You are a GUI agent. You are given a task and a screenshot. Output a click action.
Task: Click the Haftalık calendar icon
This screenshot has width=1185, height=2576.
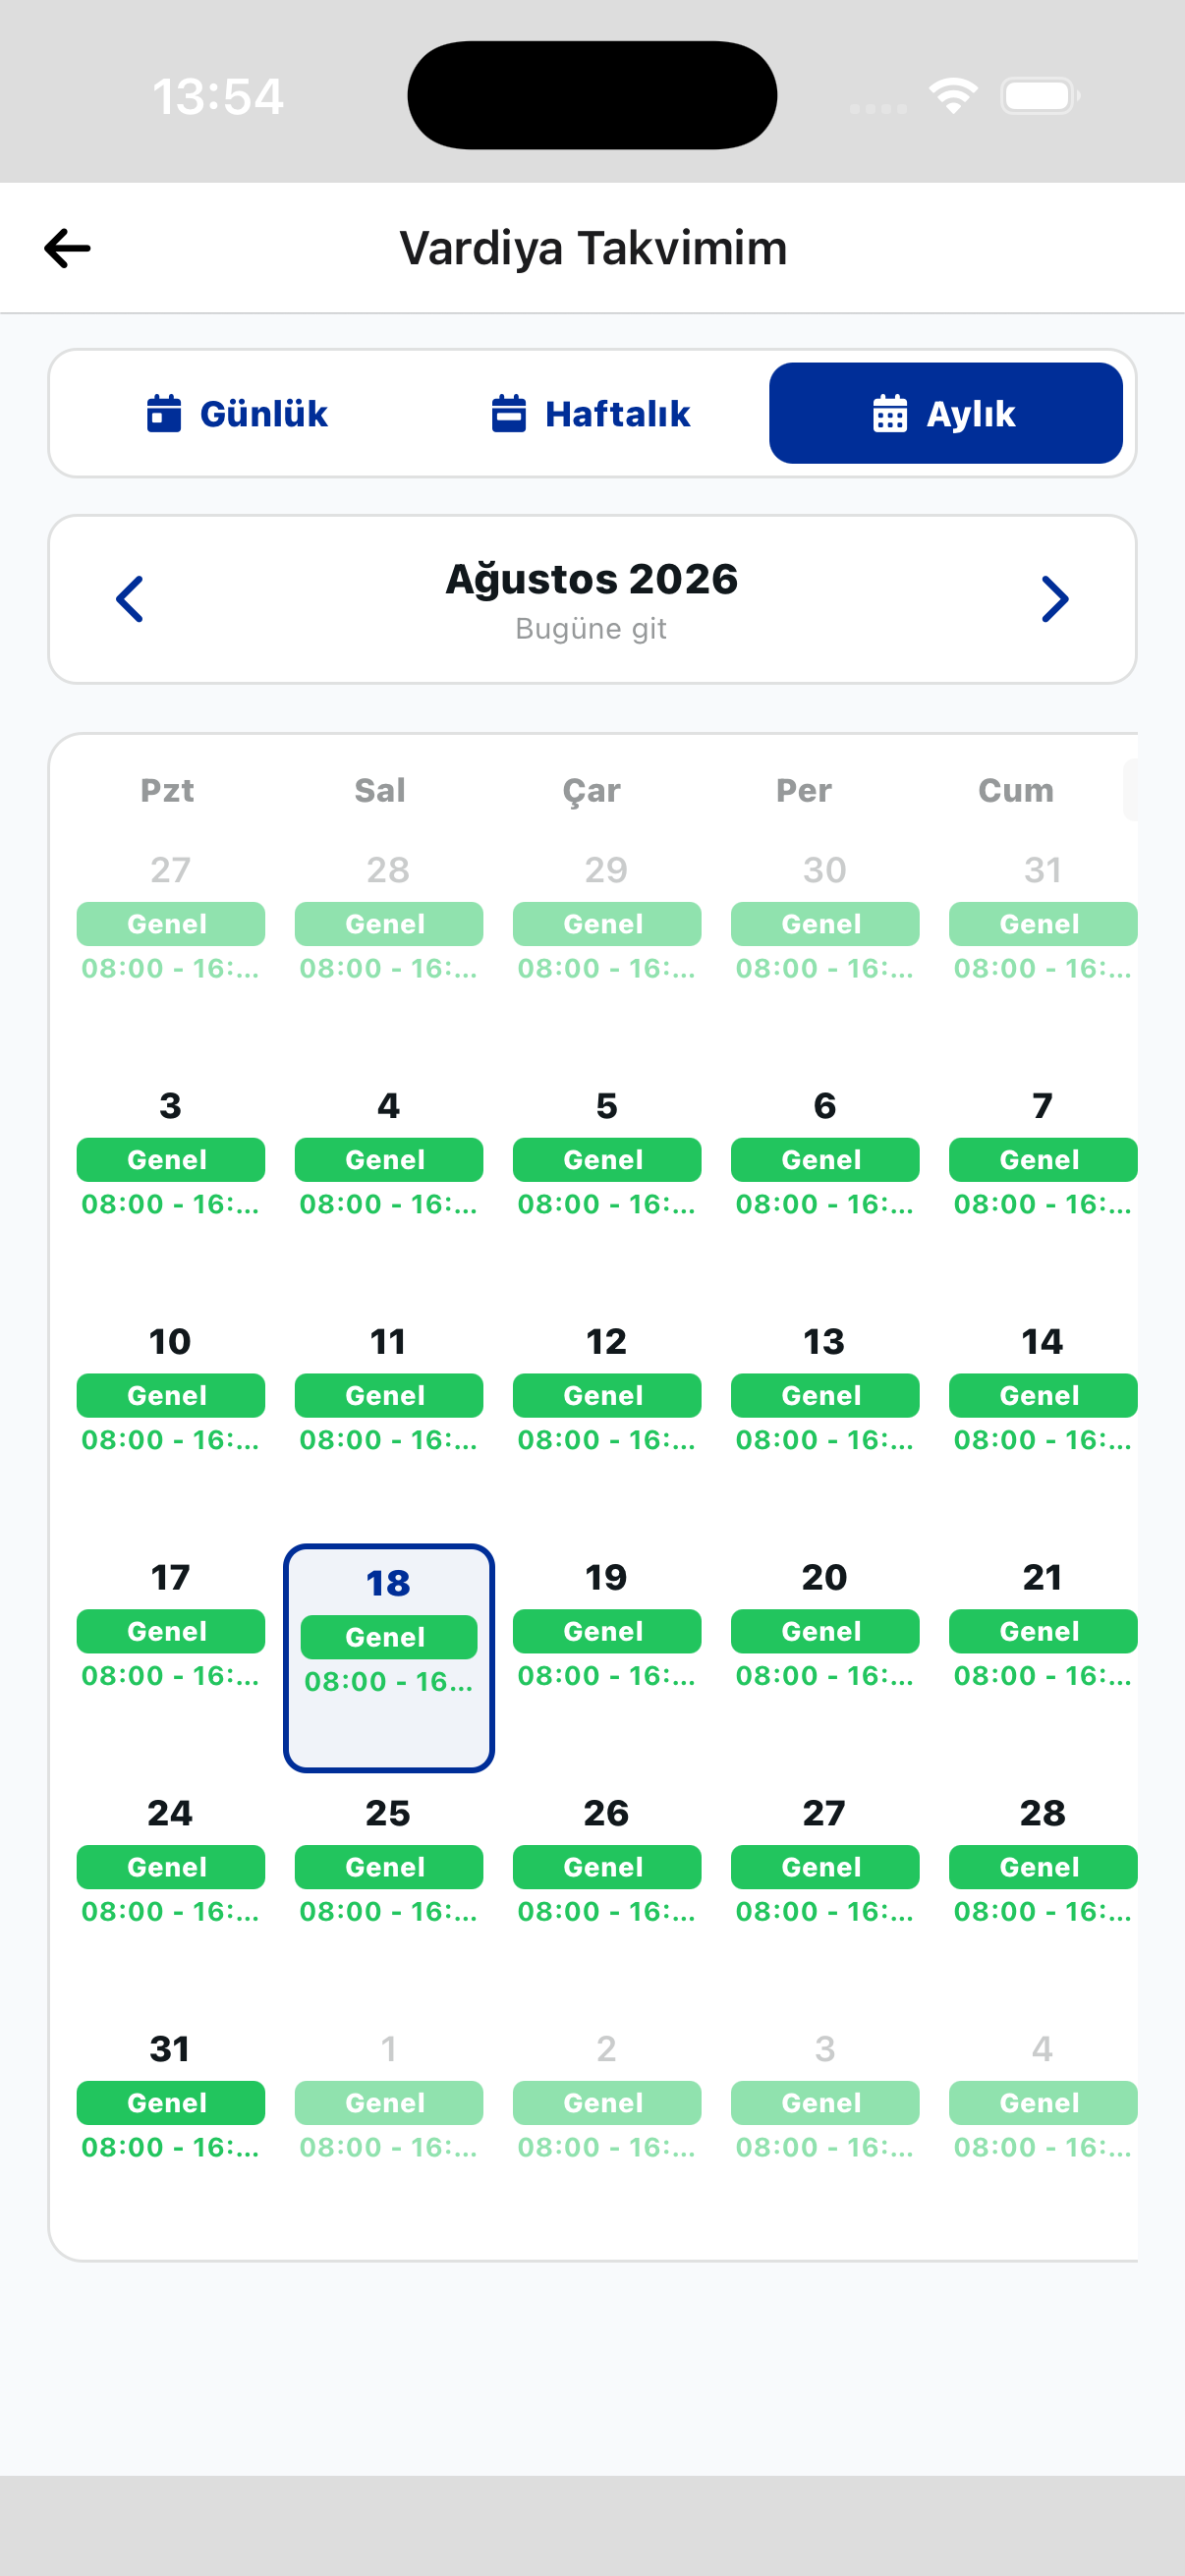tap(509, 413)
